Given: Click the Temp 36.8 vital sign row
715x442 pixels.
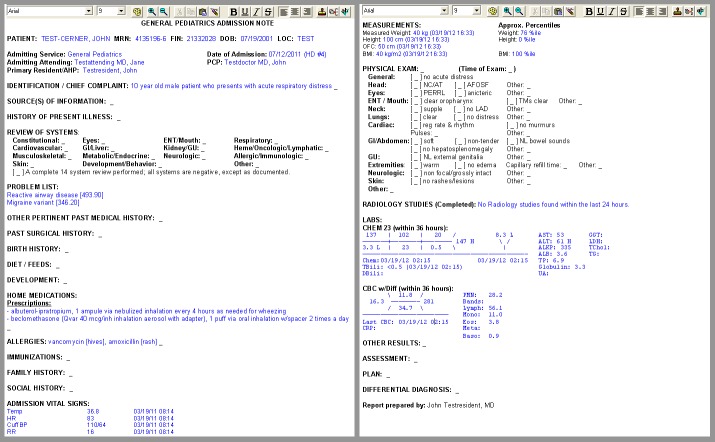Looking at the screenshot, I should 90,411.
